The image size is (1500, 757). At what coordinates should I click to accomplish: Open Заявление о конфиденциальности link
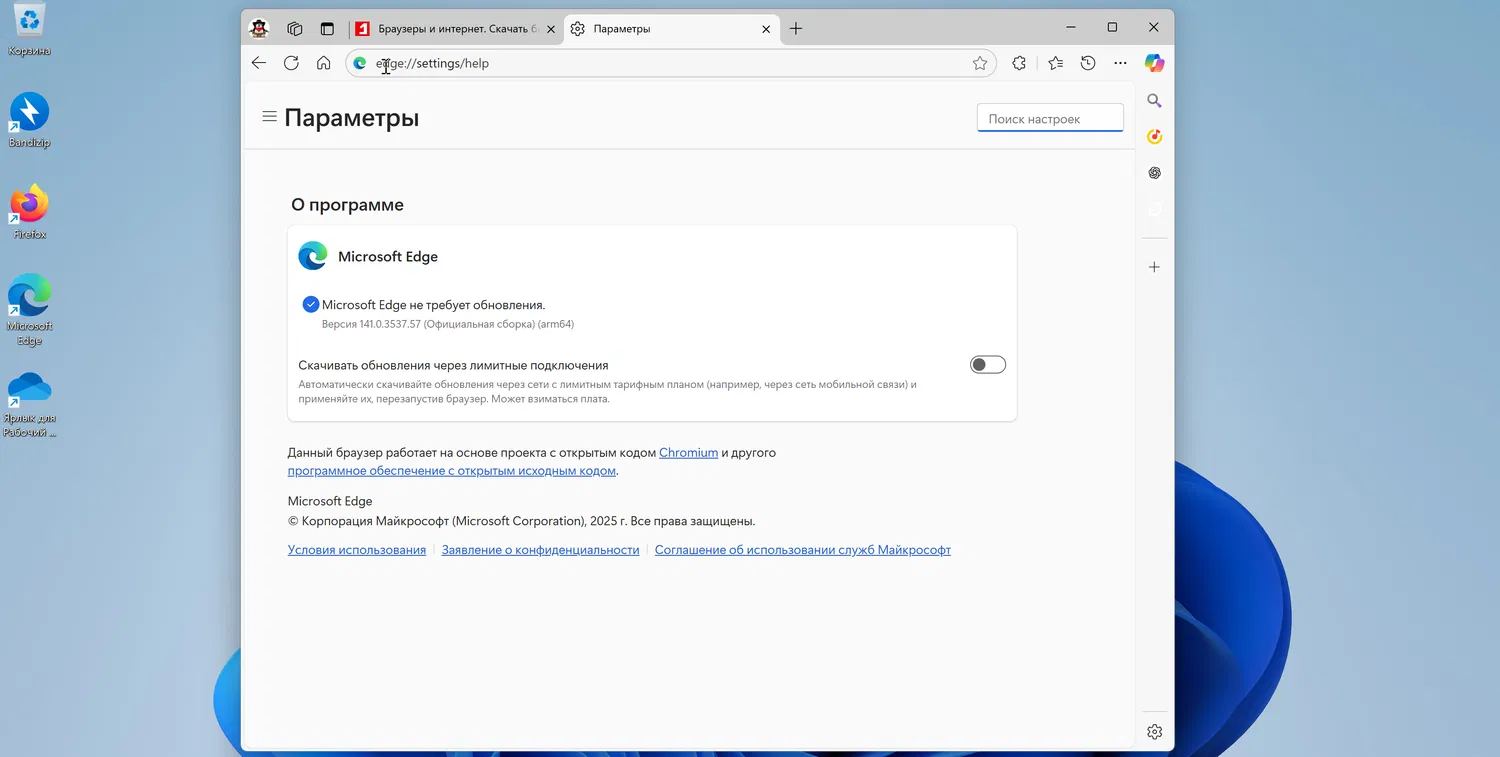(540, 550)
